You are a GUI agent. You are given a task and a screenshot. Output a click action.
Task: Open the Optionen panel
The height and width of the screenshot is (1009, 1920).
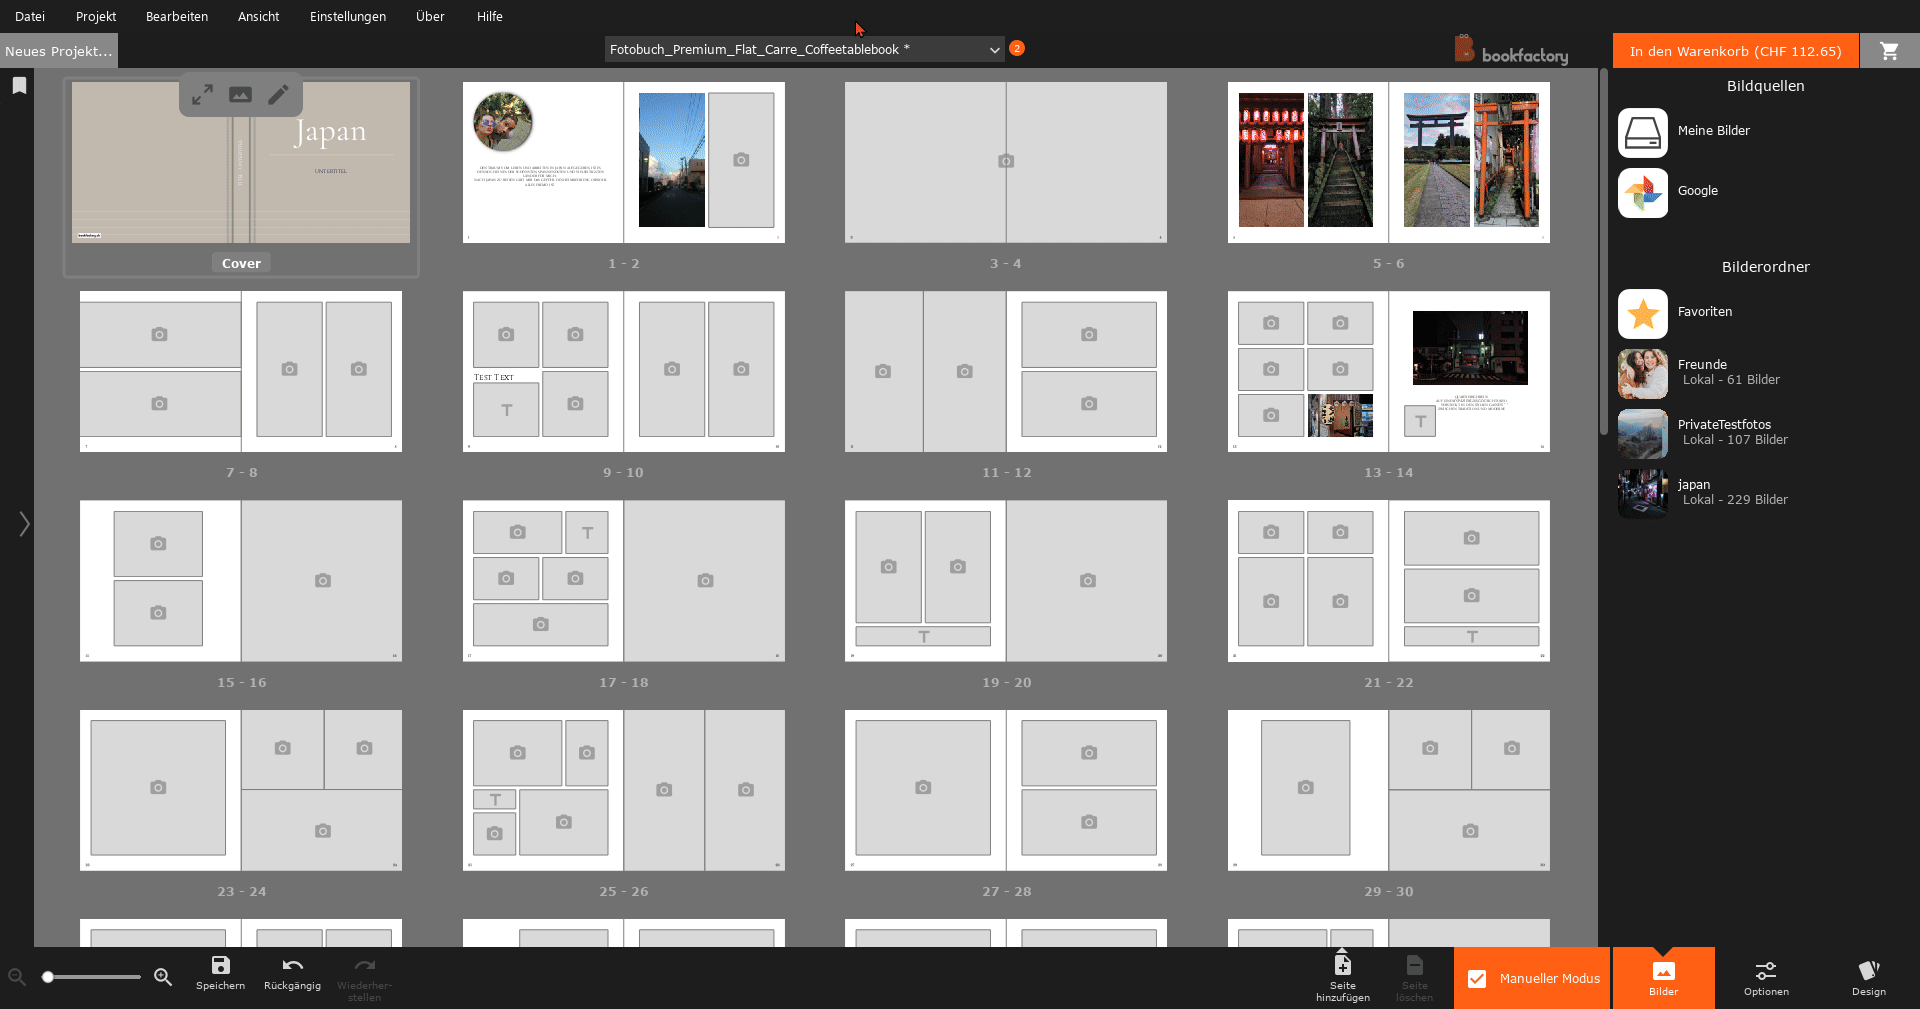[1766, 978]
